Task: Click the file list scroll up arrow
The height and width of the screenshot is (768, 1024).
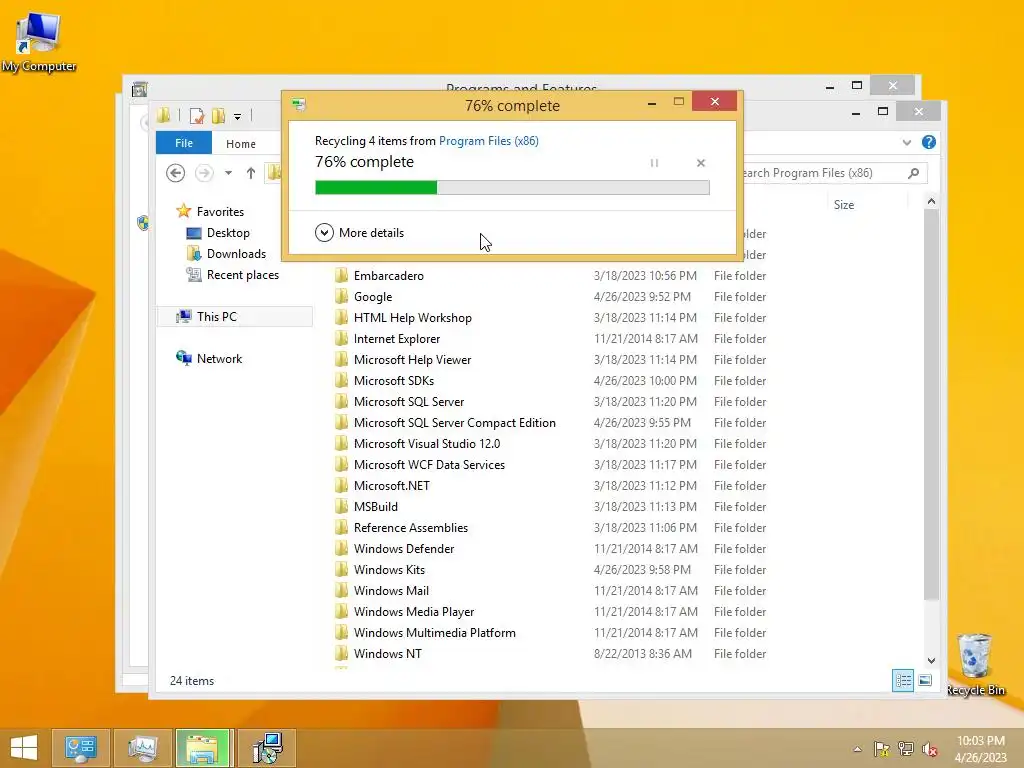Action: pos(931,202)
